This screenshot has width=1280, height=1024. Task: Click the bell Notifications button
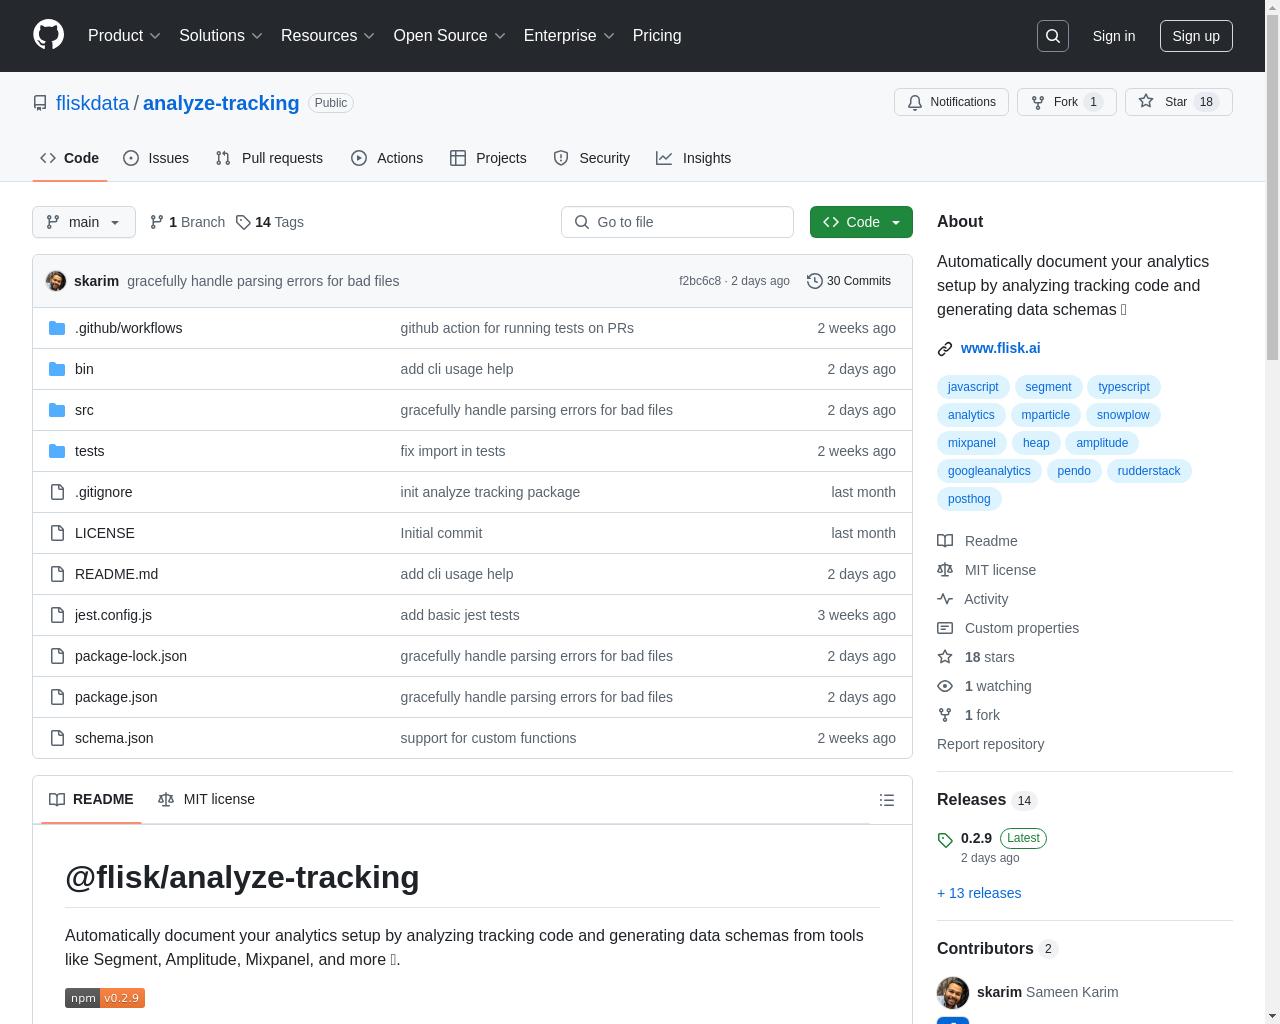click(951, 102)
